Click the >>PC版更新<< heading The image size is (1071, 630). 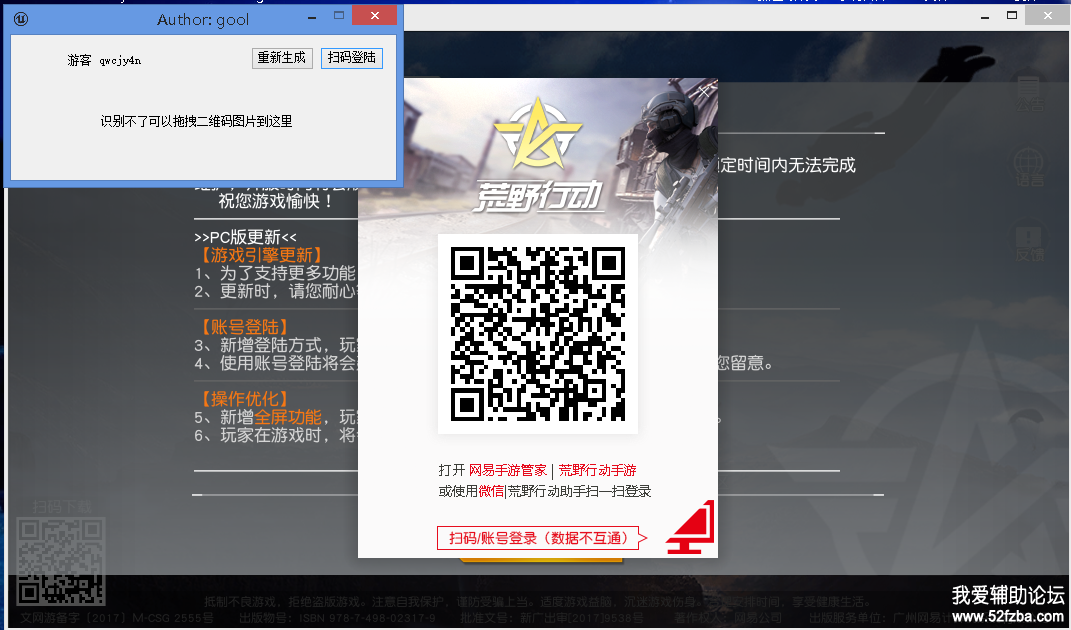(x=245, y=237)
